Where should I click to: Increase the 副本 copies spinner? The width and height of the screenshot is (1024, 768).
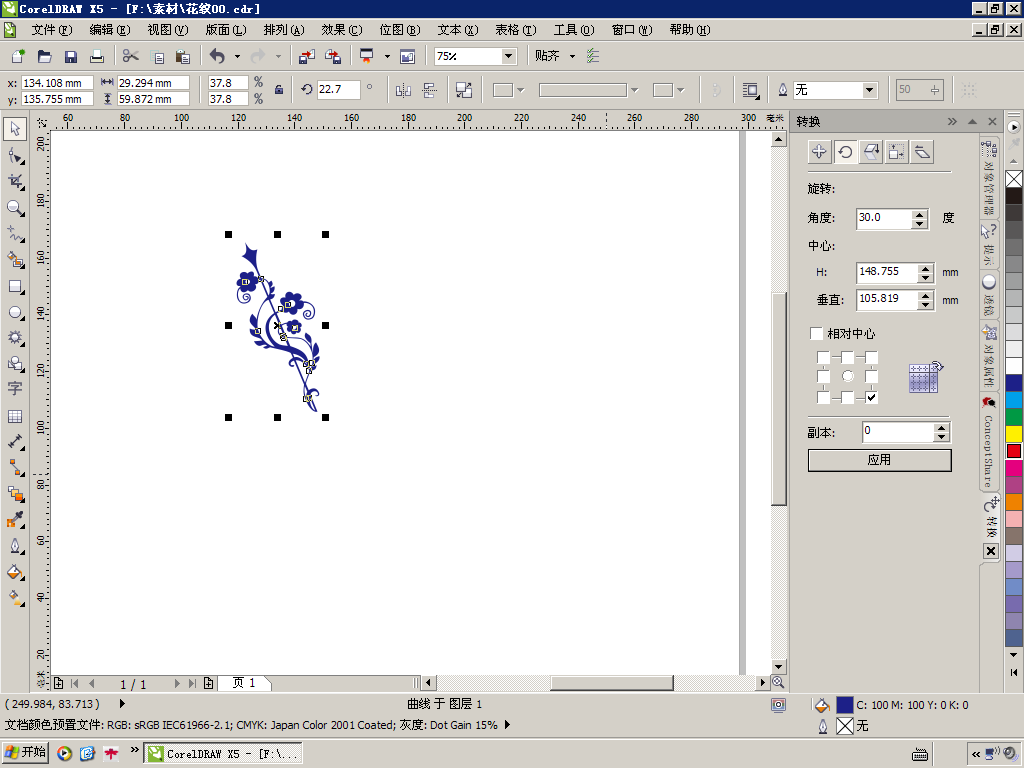click(x=941, y=428)
